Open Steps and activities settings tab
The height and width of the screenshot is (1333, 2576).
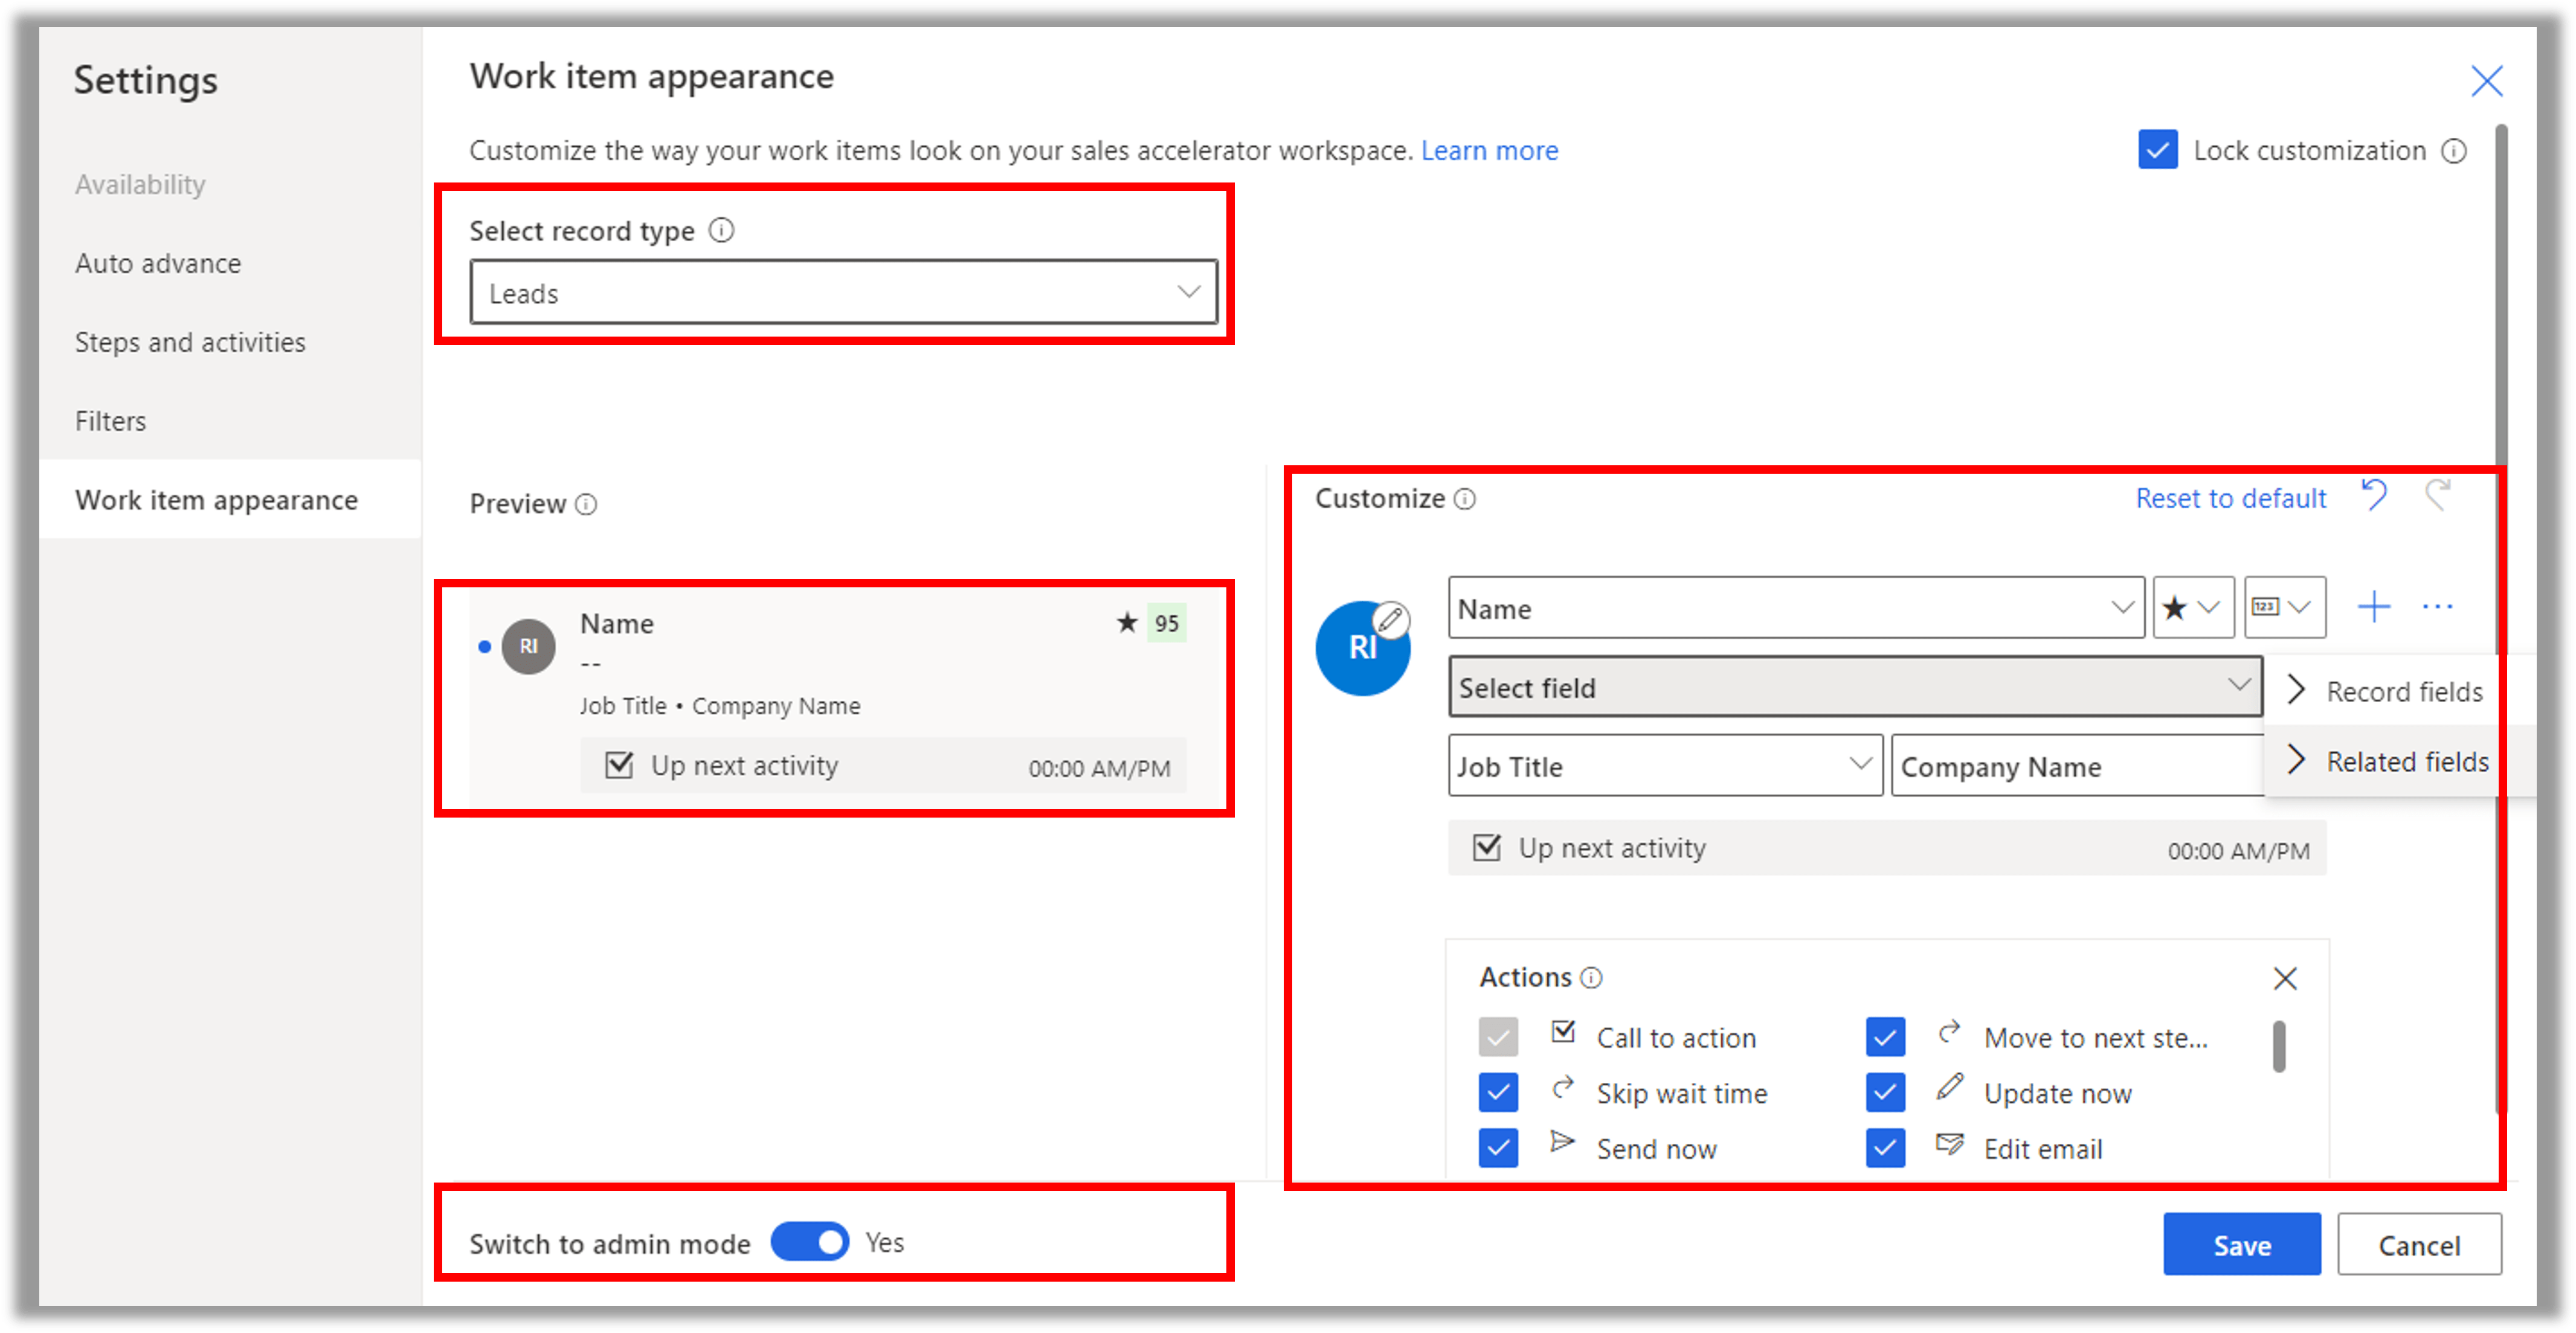coord(190,342)
